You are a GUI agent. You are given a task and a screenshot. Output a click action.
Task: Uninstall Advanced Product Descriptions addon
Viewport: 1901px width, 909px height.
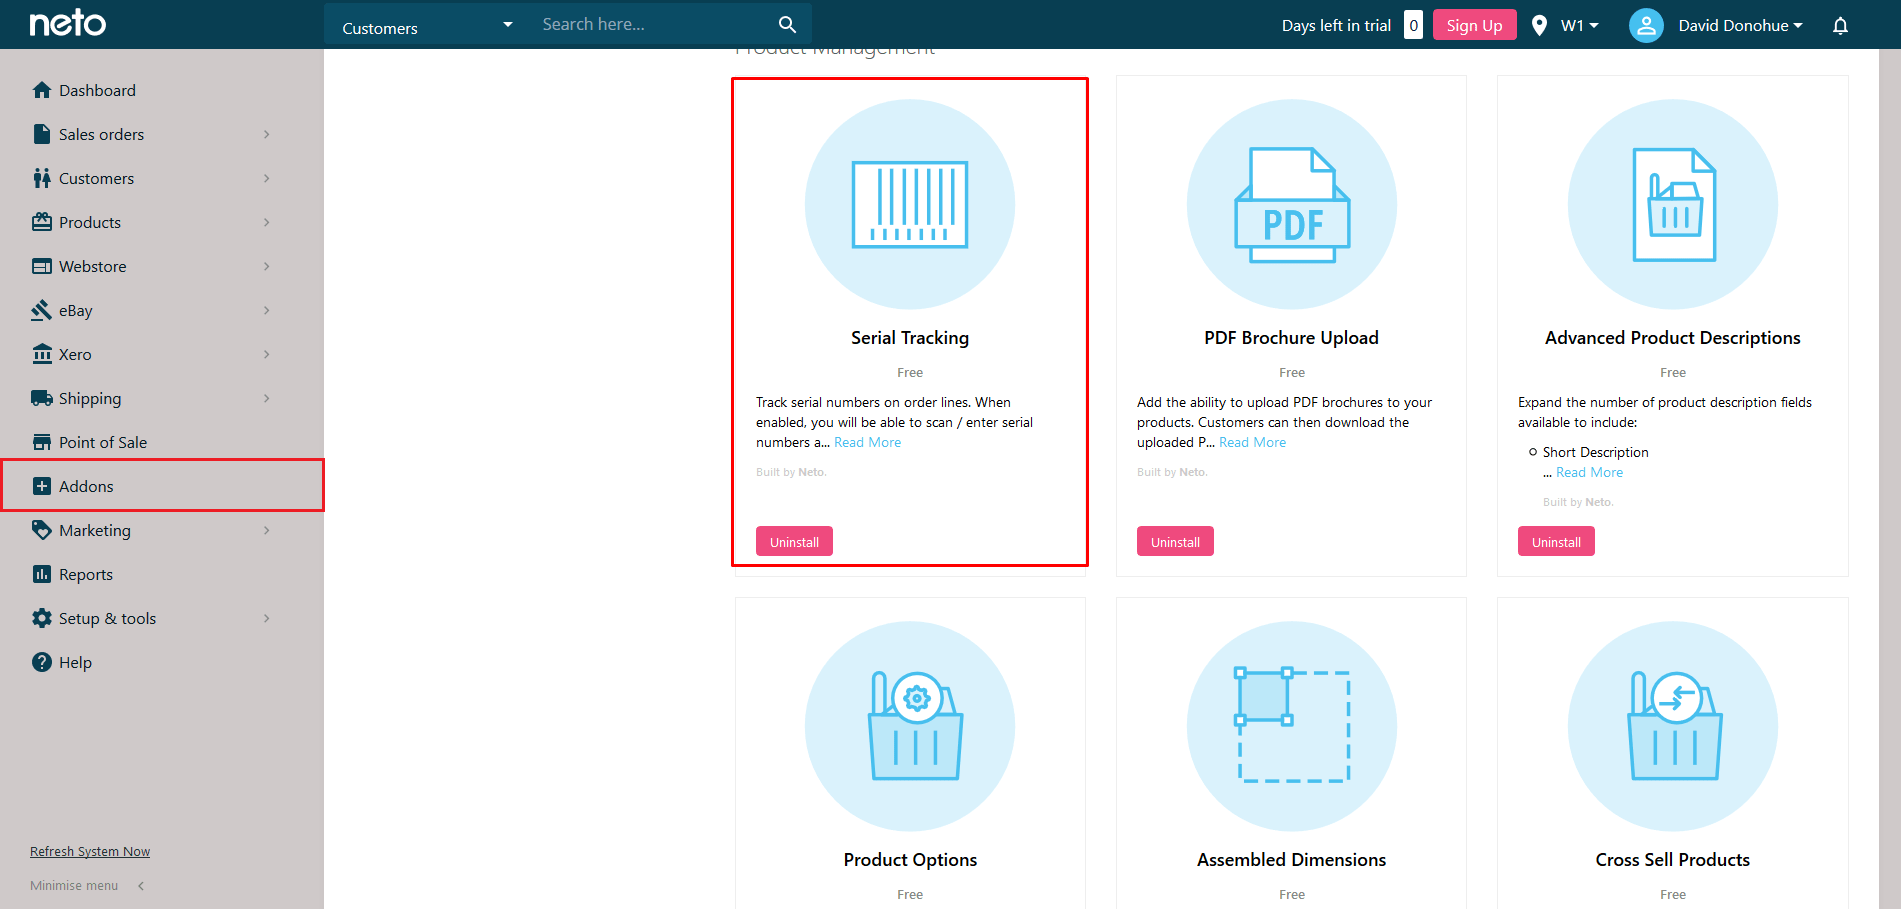click(x=1556, y=542)
